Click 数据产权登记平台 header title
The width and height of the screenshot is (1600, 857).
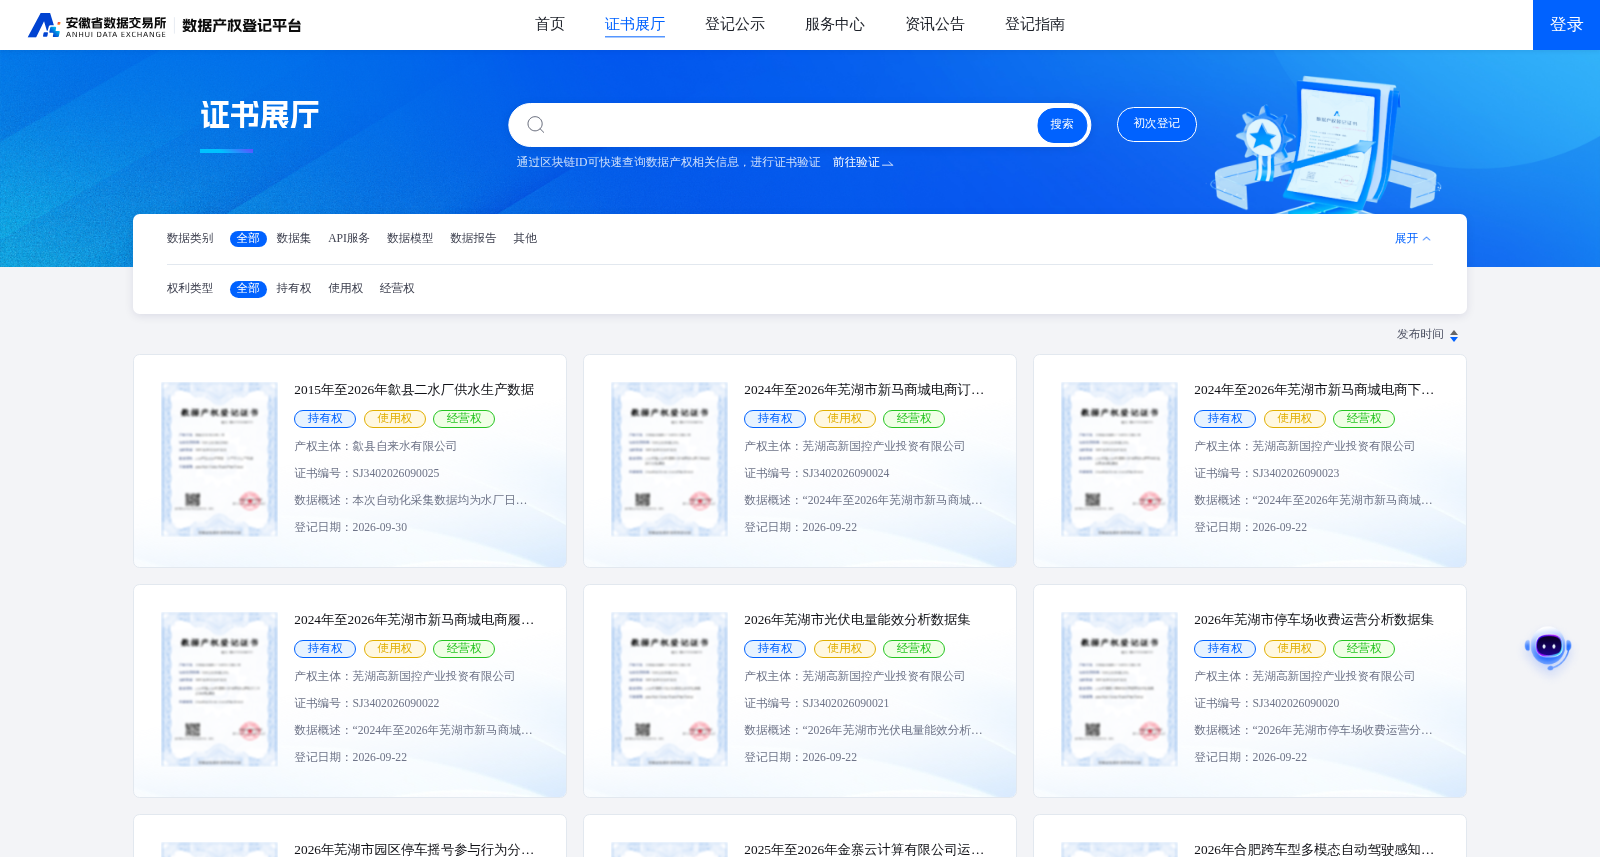[242, 26]
